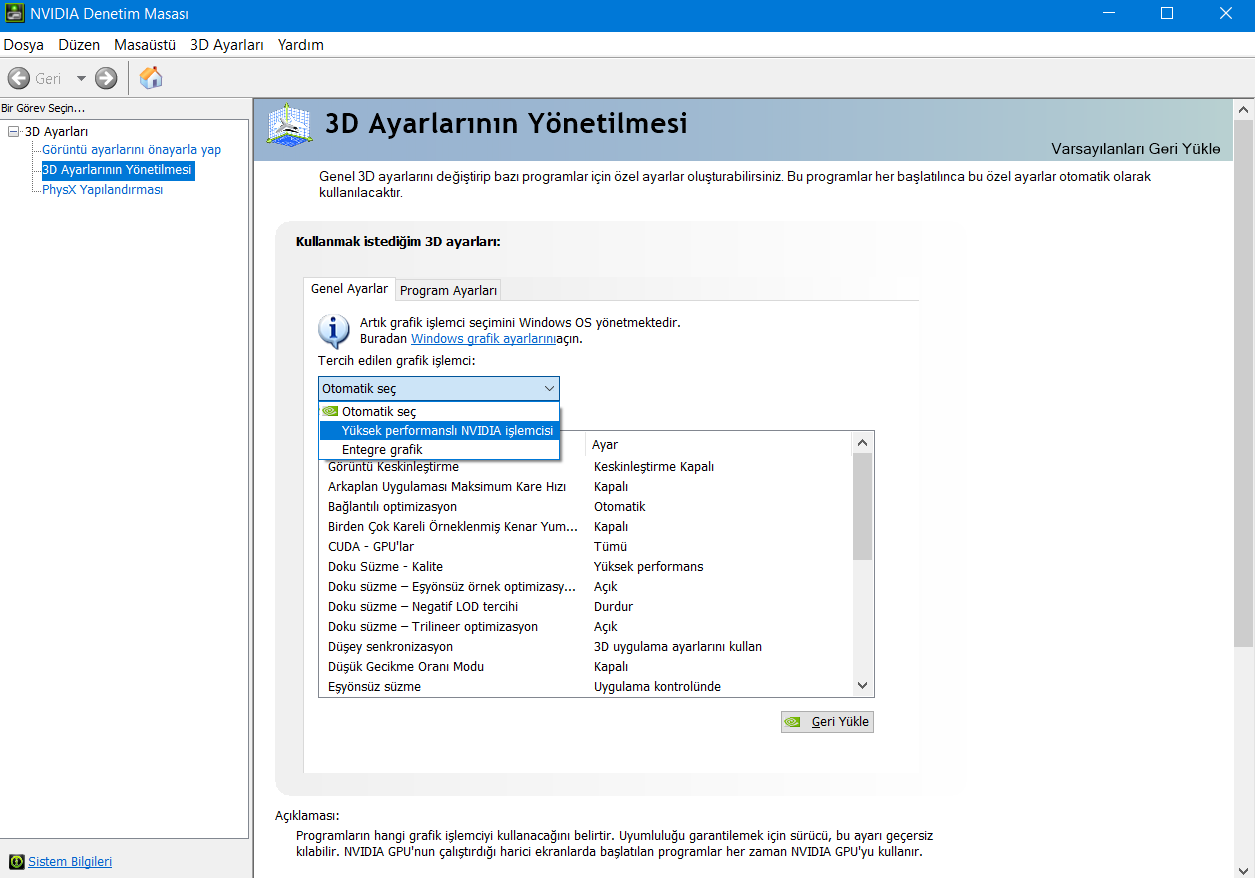Screen dimensions: 1255x878
Task: Select Doku süzme – Negatif LOD tercihi row
Action: (x=586, y=607)
